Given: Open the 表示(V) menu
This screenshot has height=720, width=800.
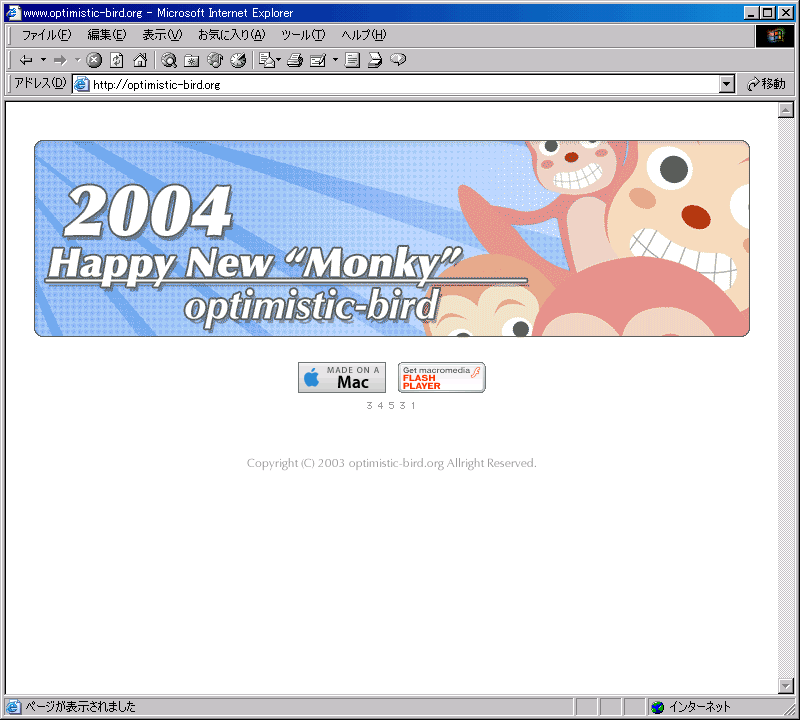Looking at the screenshot, I should pyautogui.click(x=162, y=35).
